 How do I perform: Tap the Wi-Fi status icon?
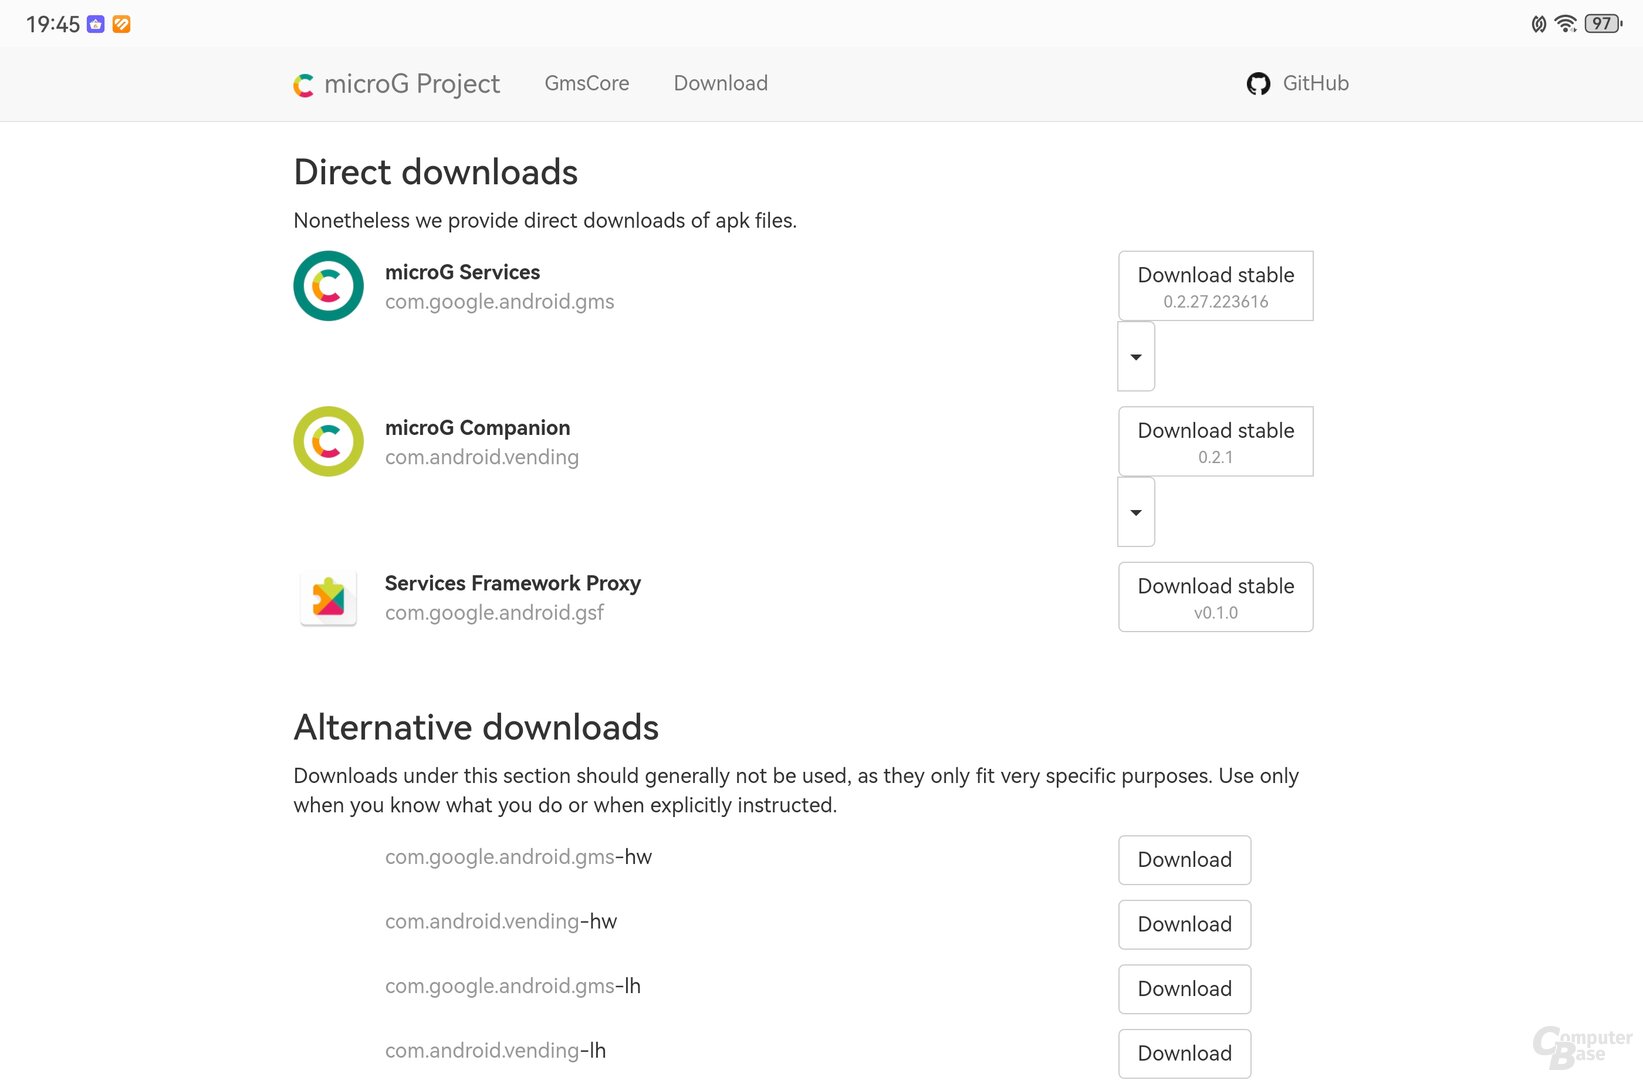pos(1566,24)
